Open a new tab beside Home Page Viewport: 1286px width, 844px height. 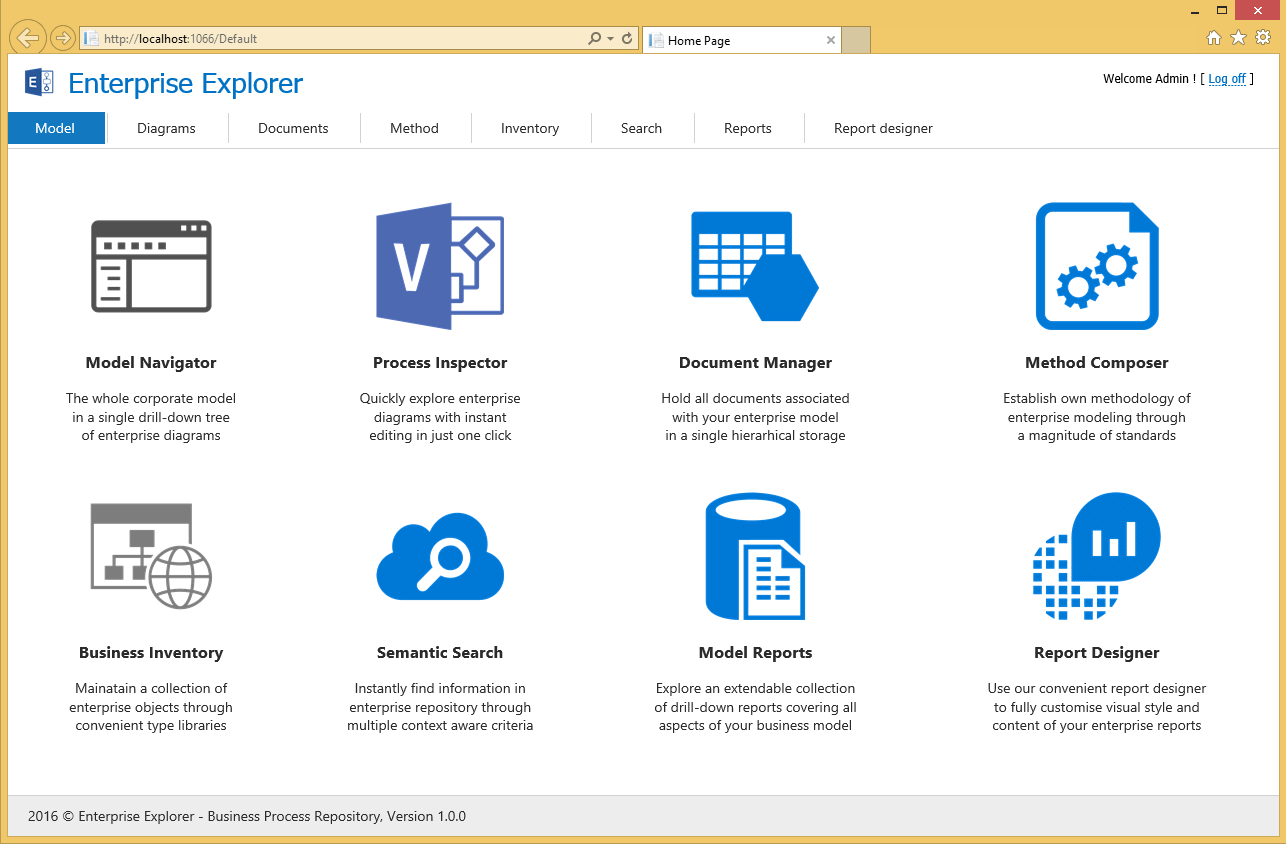point(856,40)
